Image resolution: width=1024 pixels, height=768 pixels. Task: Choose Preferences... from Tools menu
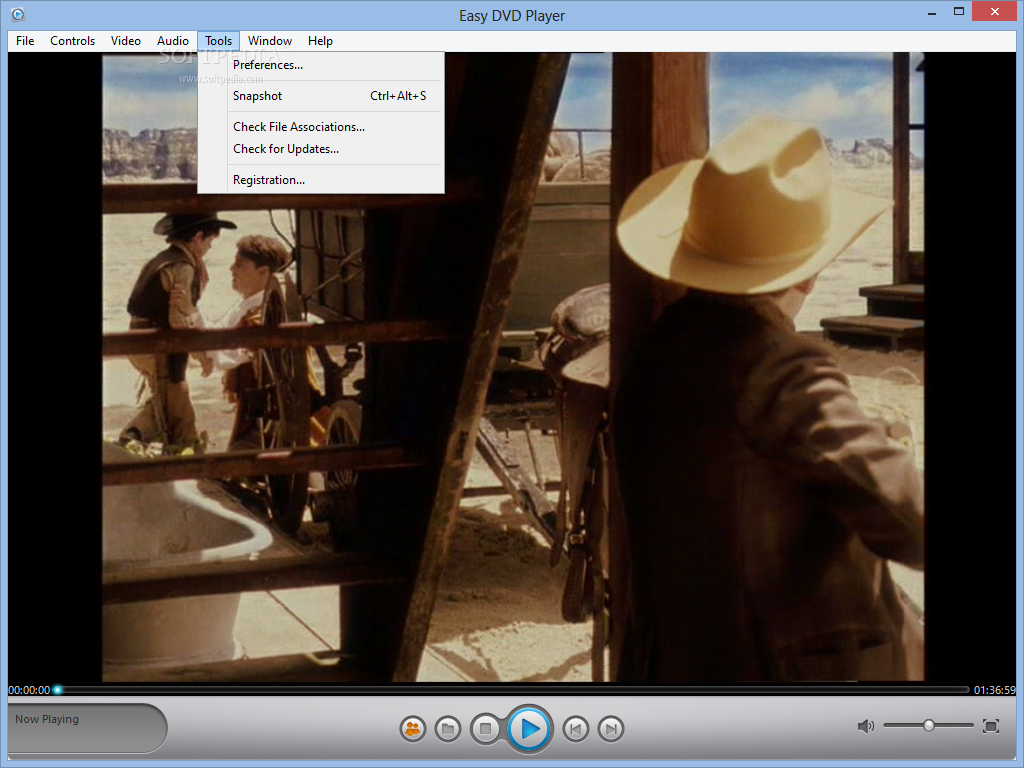tap(321, 65)
